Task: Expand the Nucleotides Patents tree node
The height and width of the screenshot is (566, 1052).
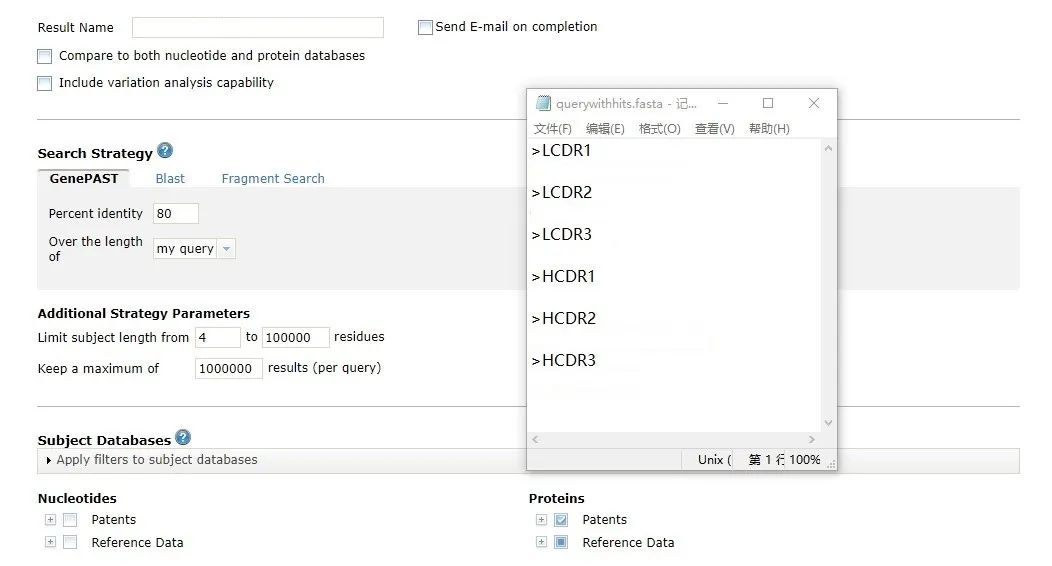Action: coord(50,520)
